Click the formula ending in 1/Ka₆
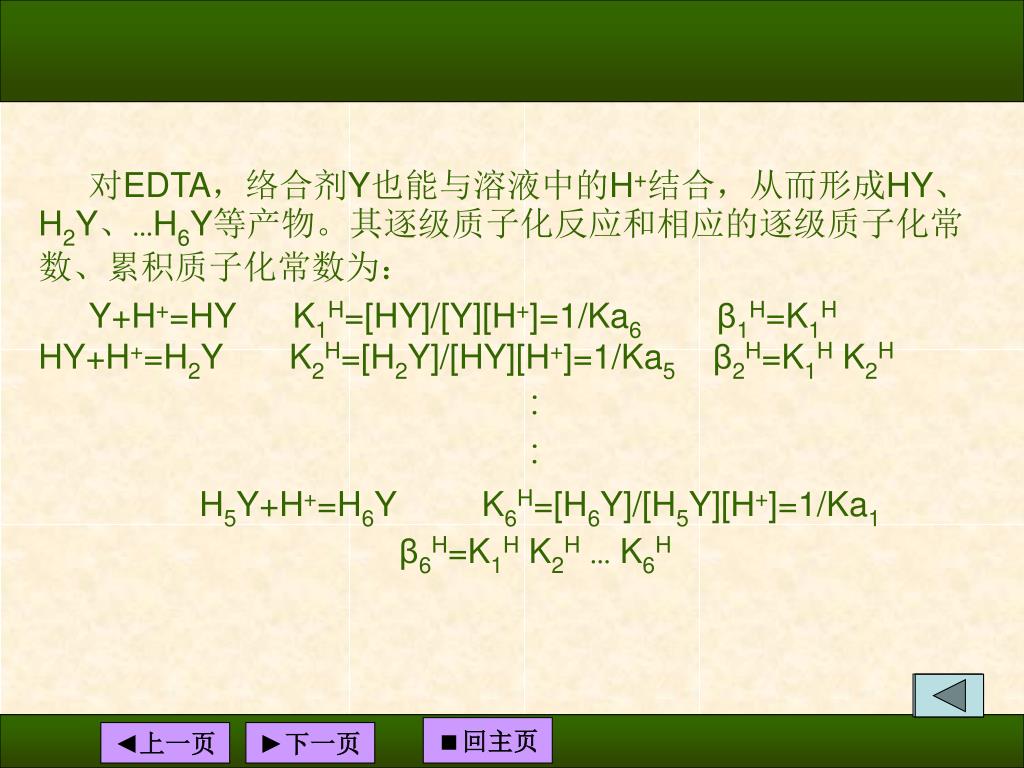The image size is (1024, 768). click(x=468, y=319)
